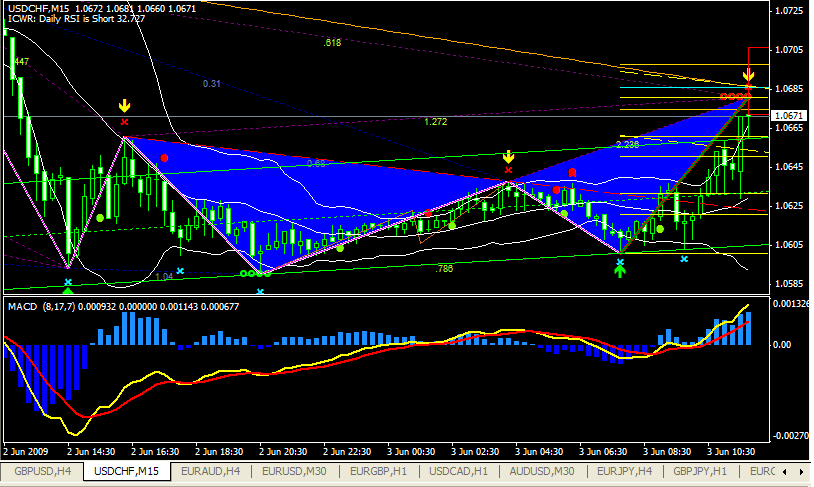
Task: Click the 3 Jun 00:30 time label
Action: pos(411,452)
